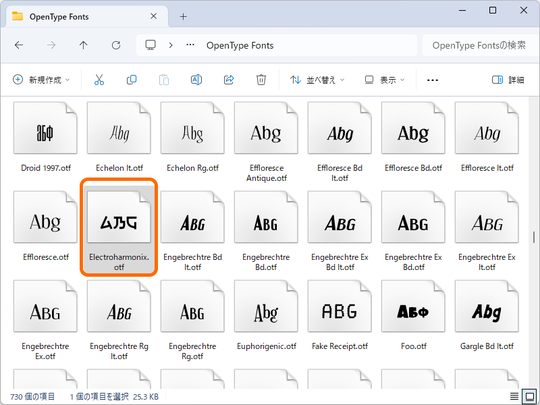Image resolution: width=540 pixels, height=405 pixels.
Task: Select Engebrechtre Bd It.otf file
Action: [x=193, y=231]
